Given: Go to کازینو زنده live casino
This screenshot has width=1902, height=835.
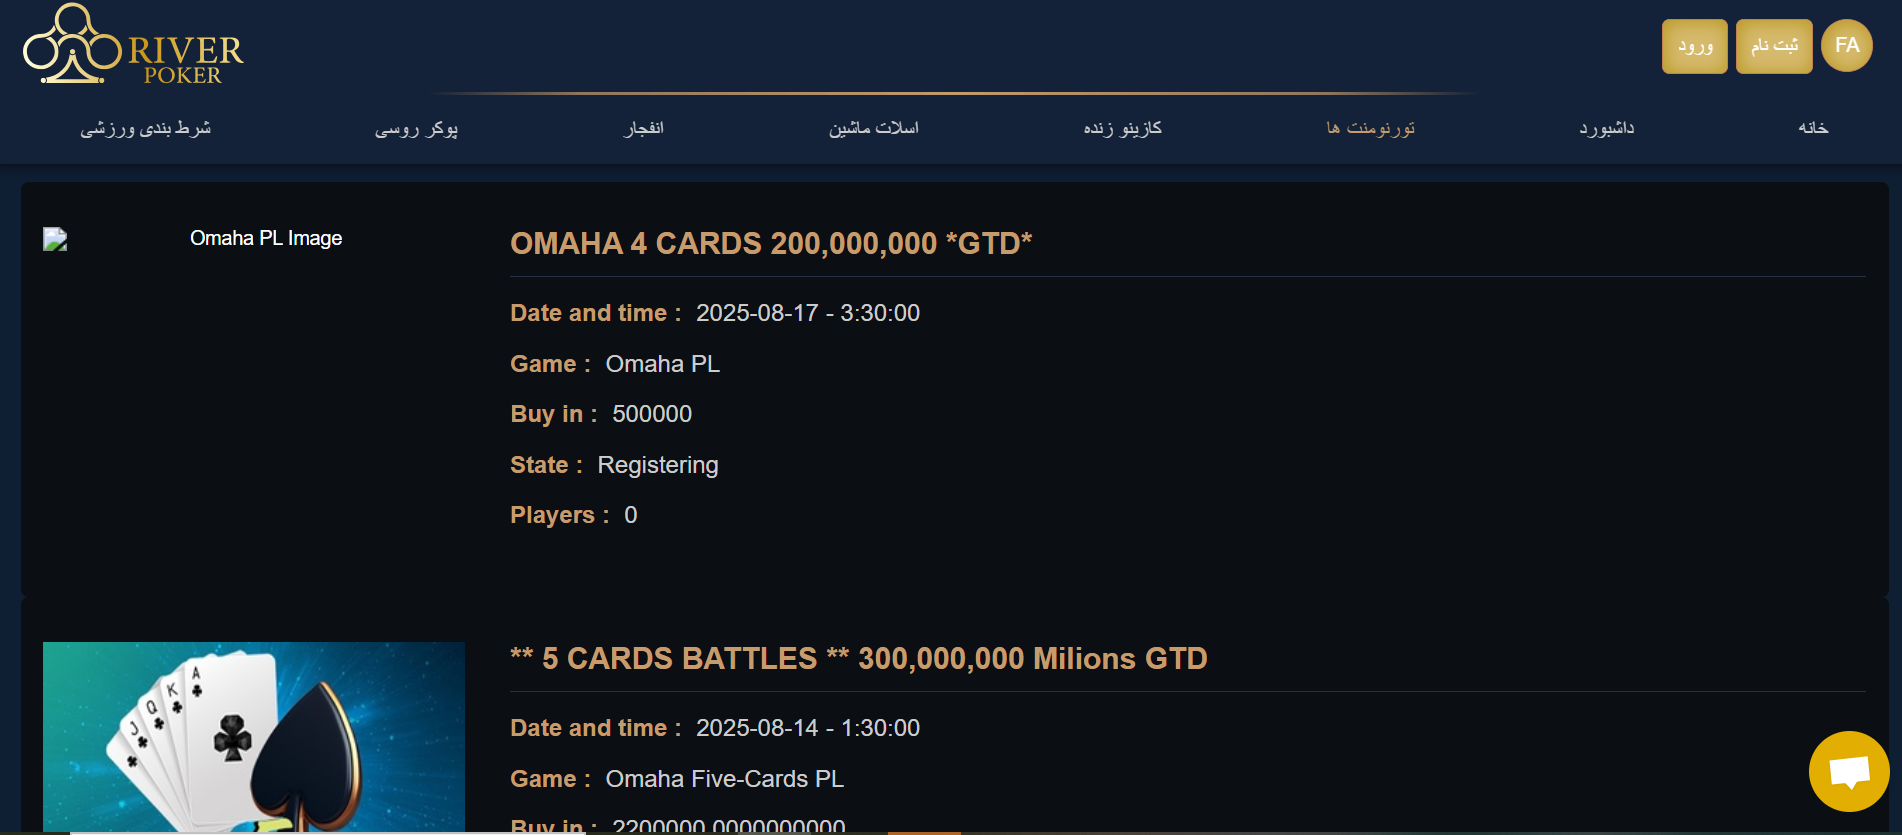Looking at the screenshot, I should [1122, 128].
